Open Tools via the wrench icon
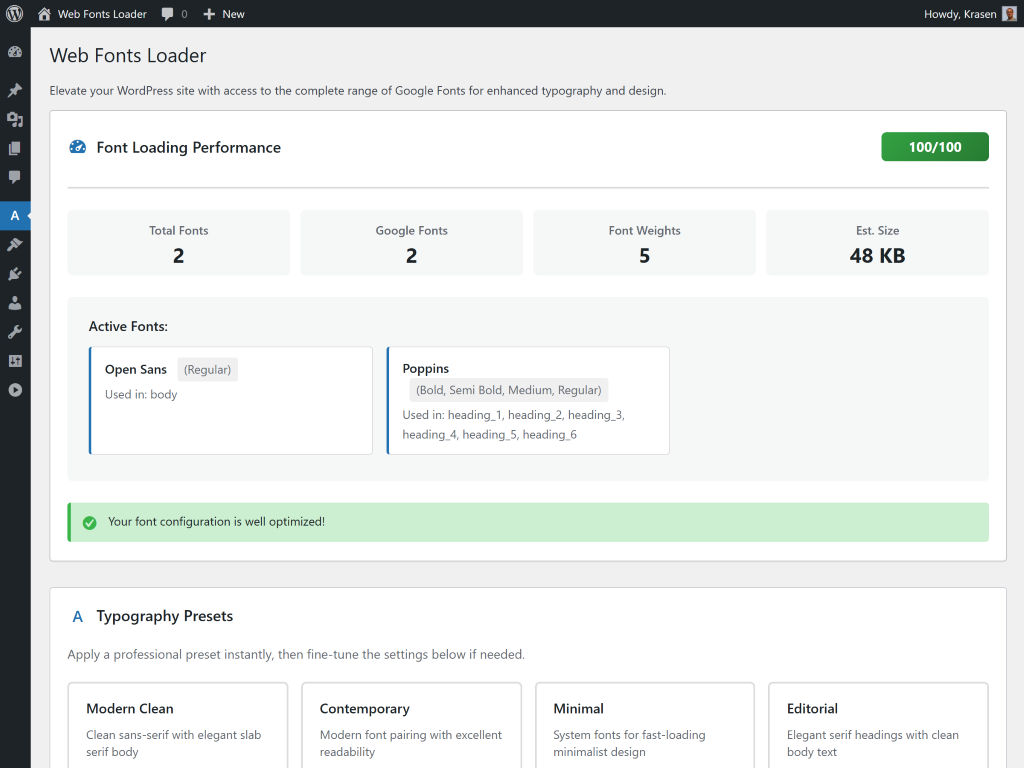1024x768 pixels. (x=15, y=332)
